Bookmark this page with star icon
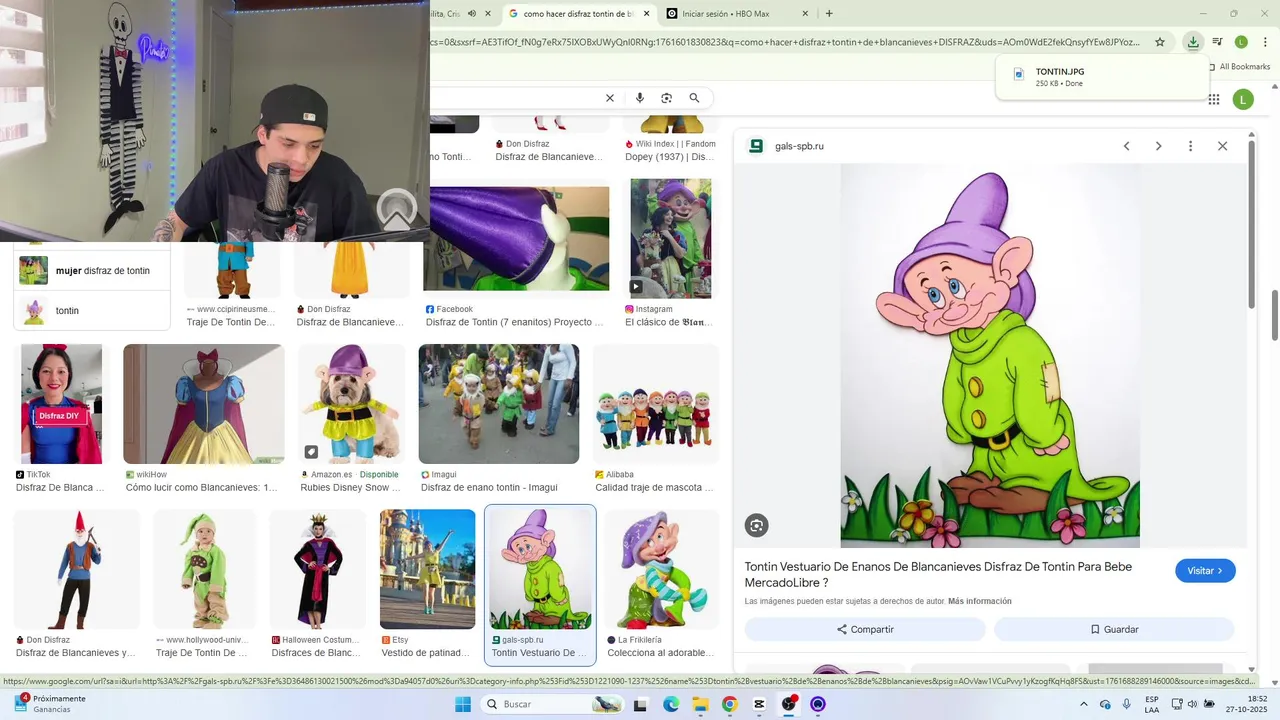This screenshot has height=720, width=1280. click(1160, 42)
